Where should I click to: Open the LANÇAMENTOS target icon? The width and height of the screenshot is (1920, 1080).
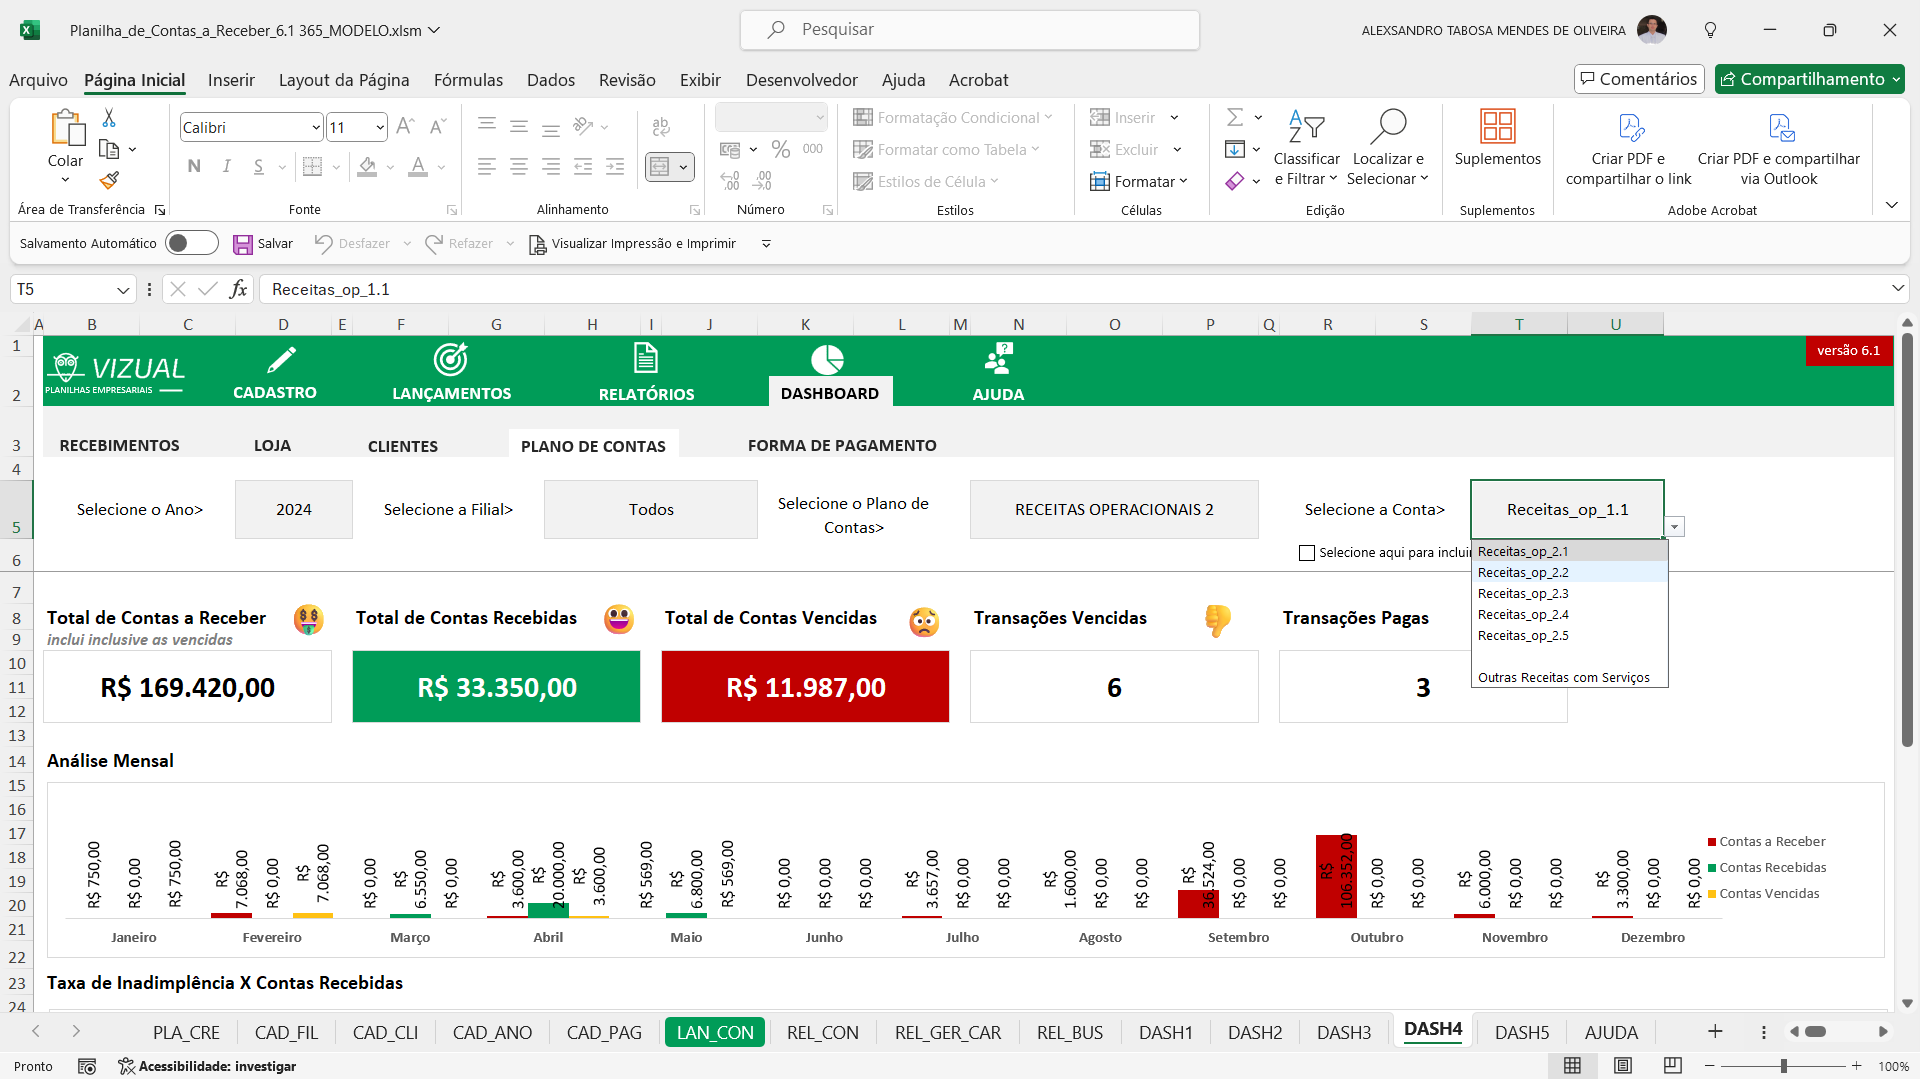click(x=451, y=360)
